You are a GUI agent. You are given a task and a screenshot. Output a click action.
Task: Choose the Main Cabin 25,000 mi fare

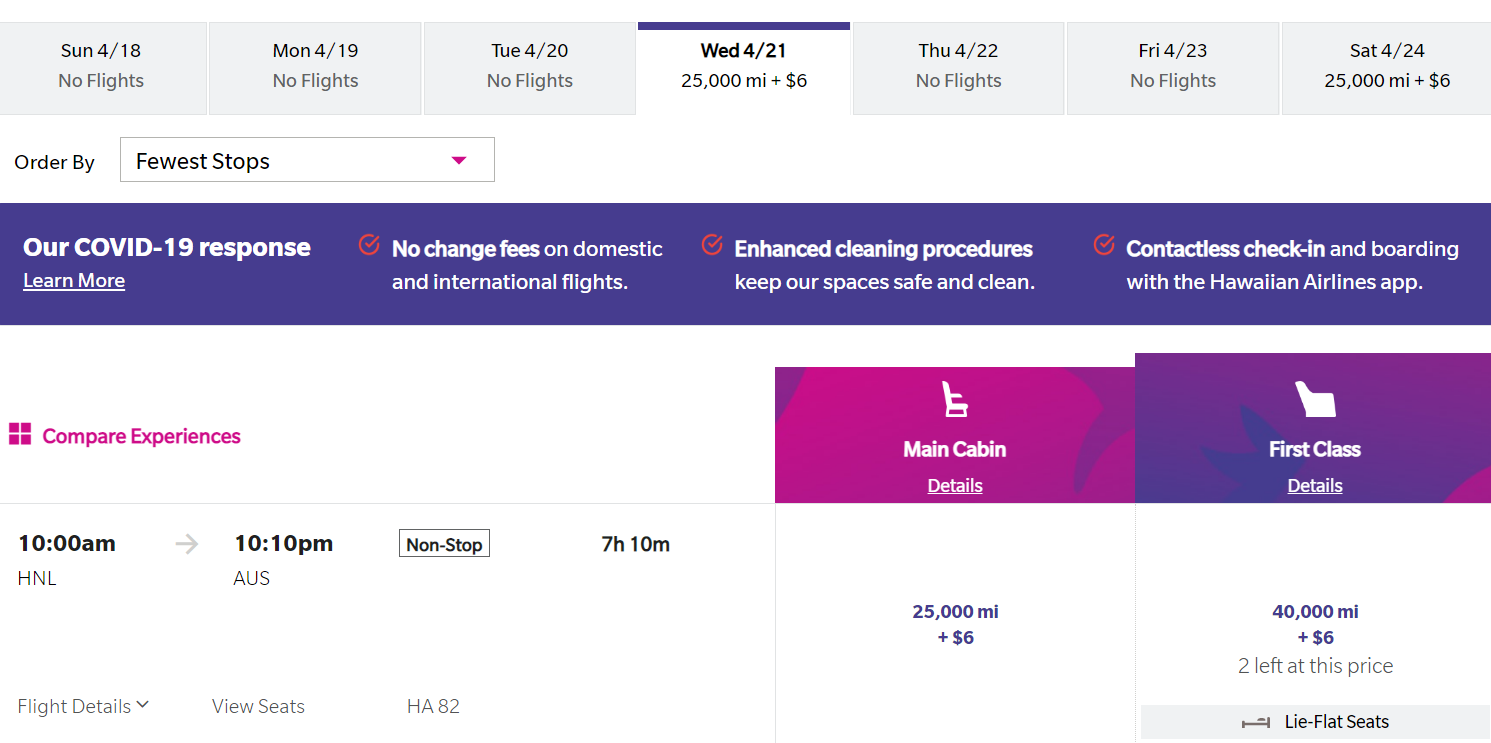(955, 624)
